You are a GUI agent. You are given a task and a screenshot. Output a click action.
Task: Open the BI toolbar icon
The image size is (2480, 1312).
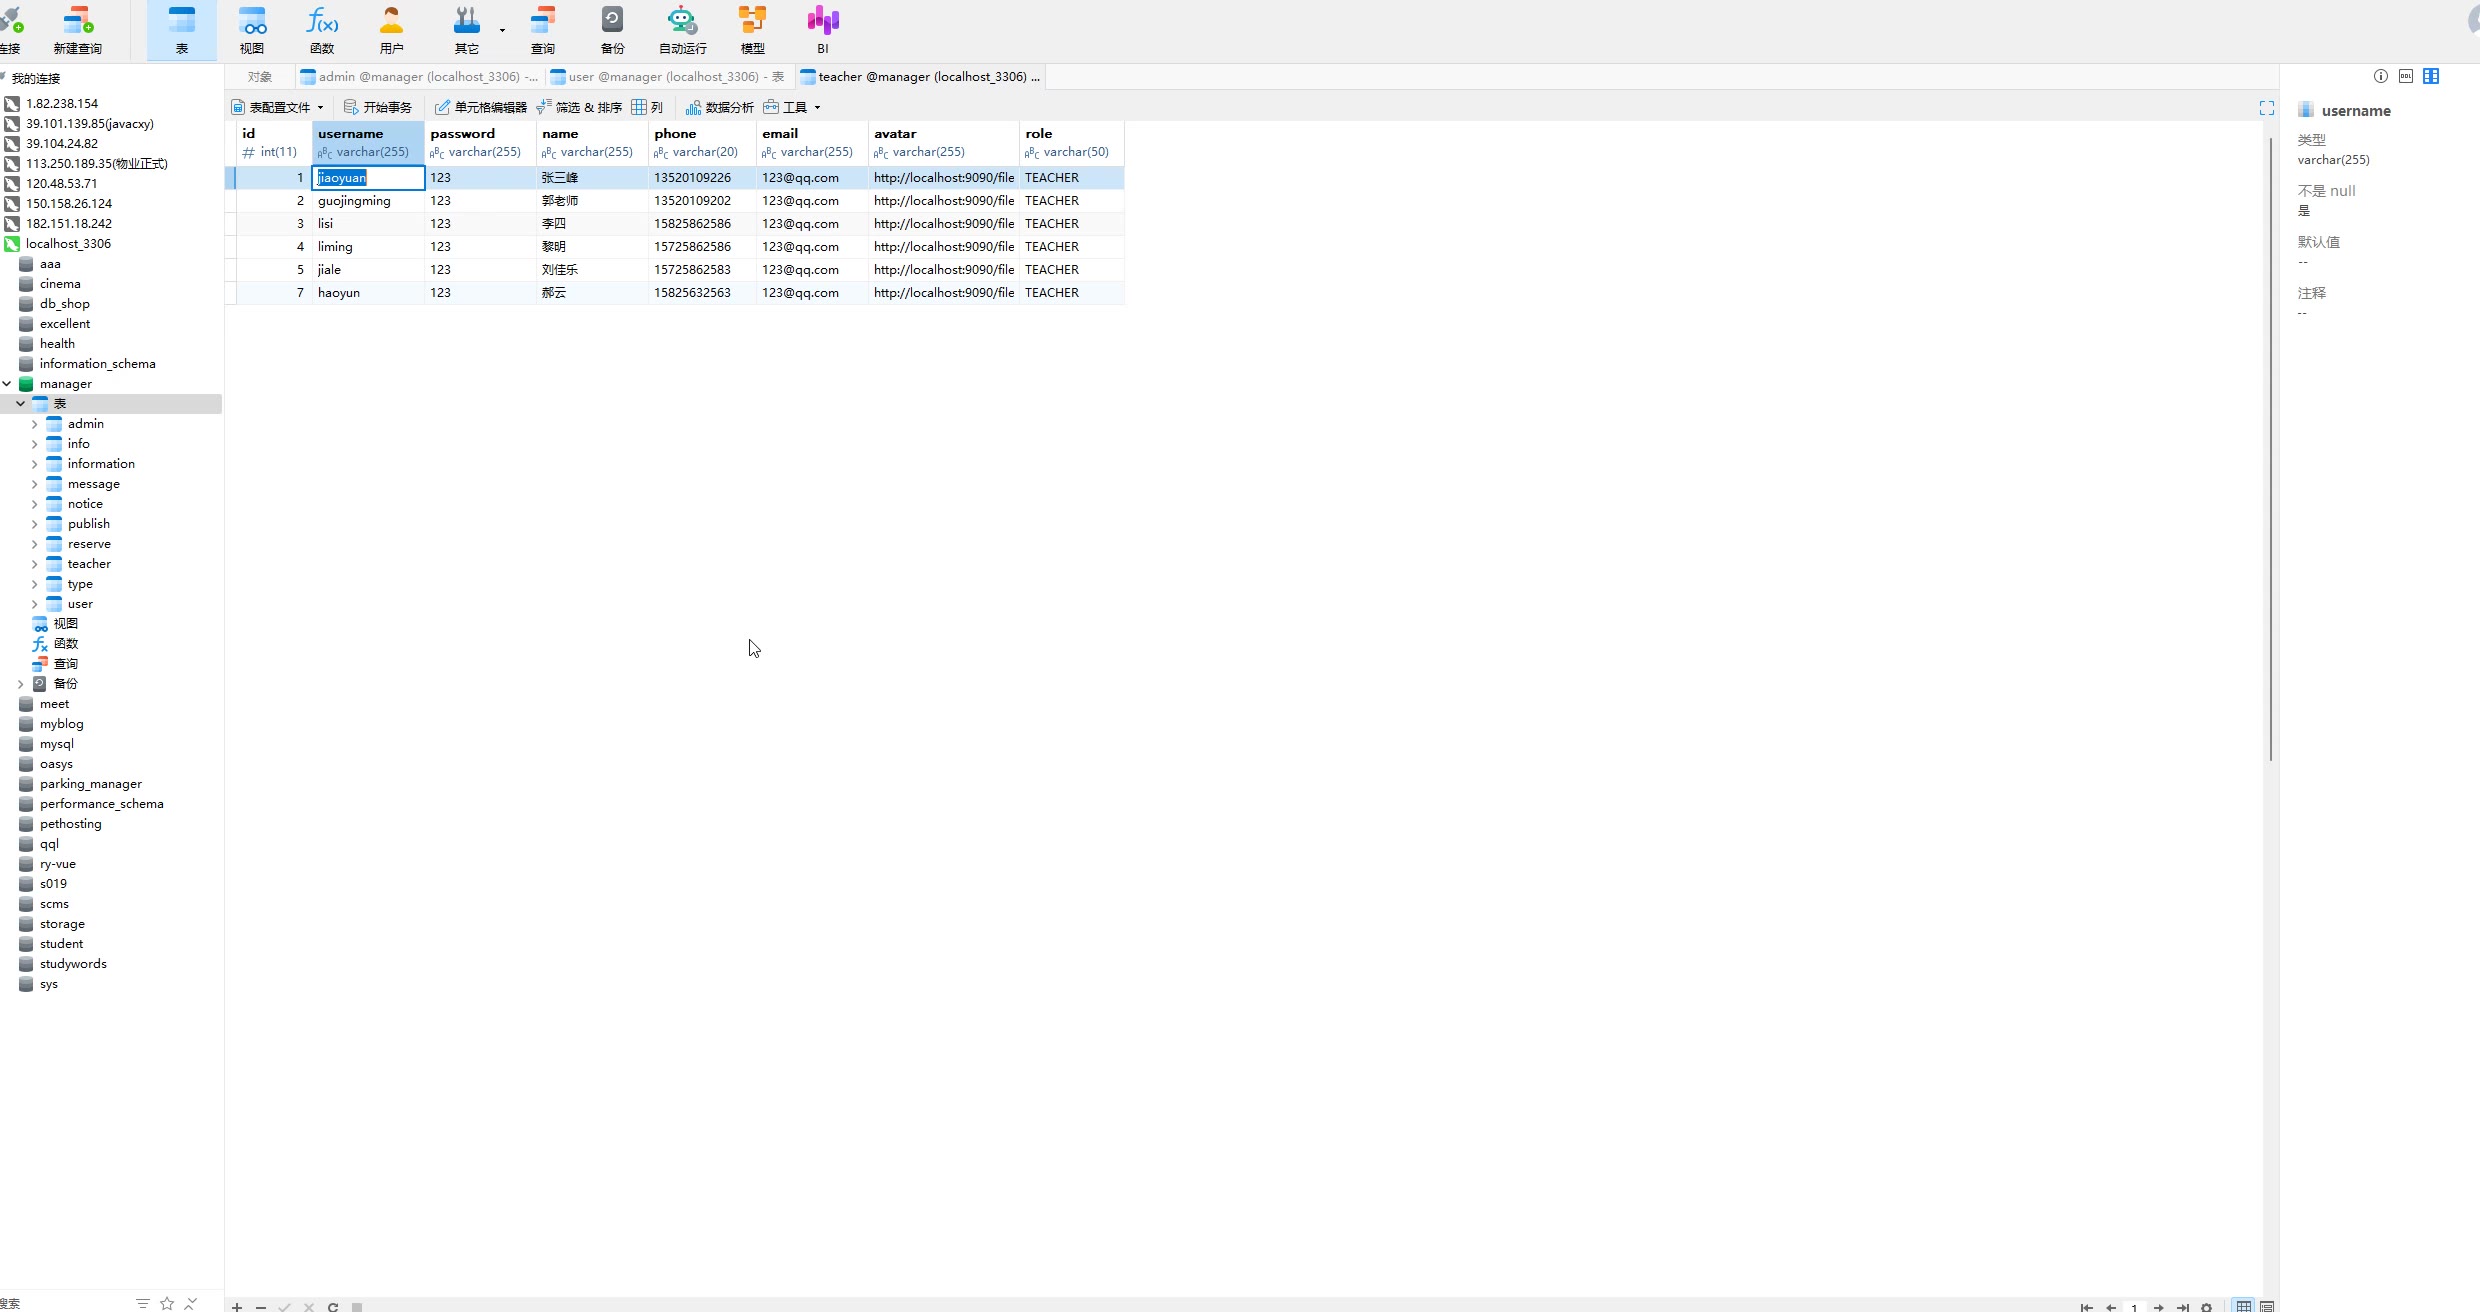822,30
